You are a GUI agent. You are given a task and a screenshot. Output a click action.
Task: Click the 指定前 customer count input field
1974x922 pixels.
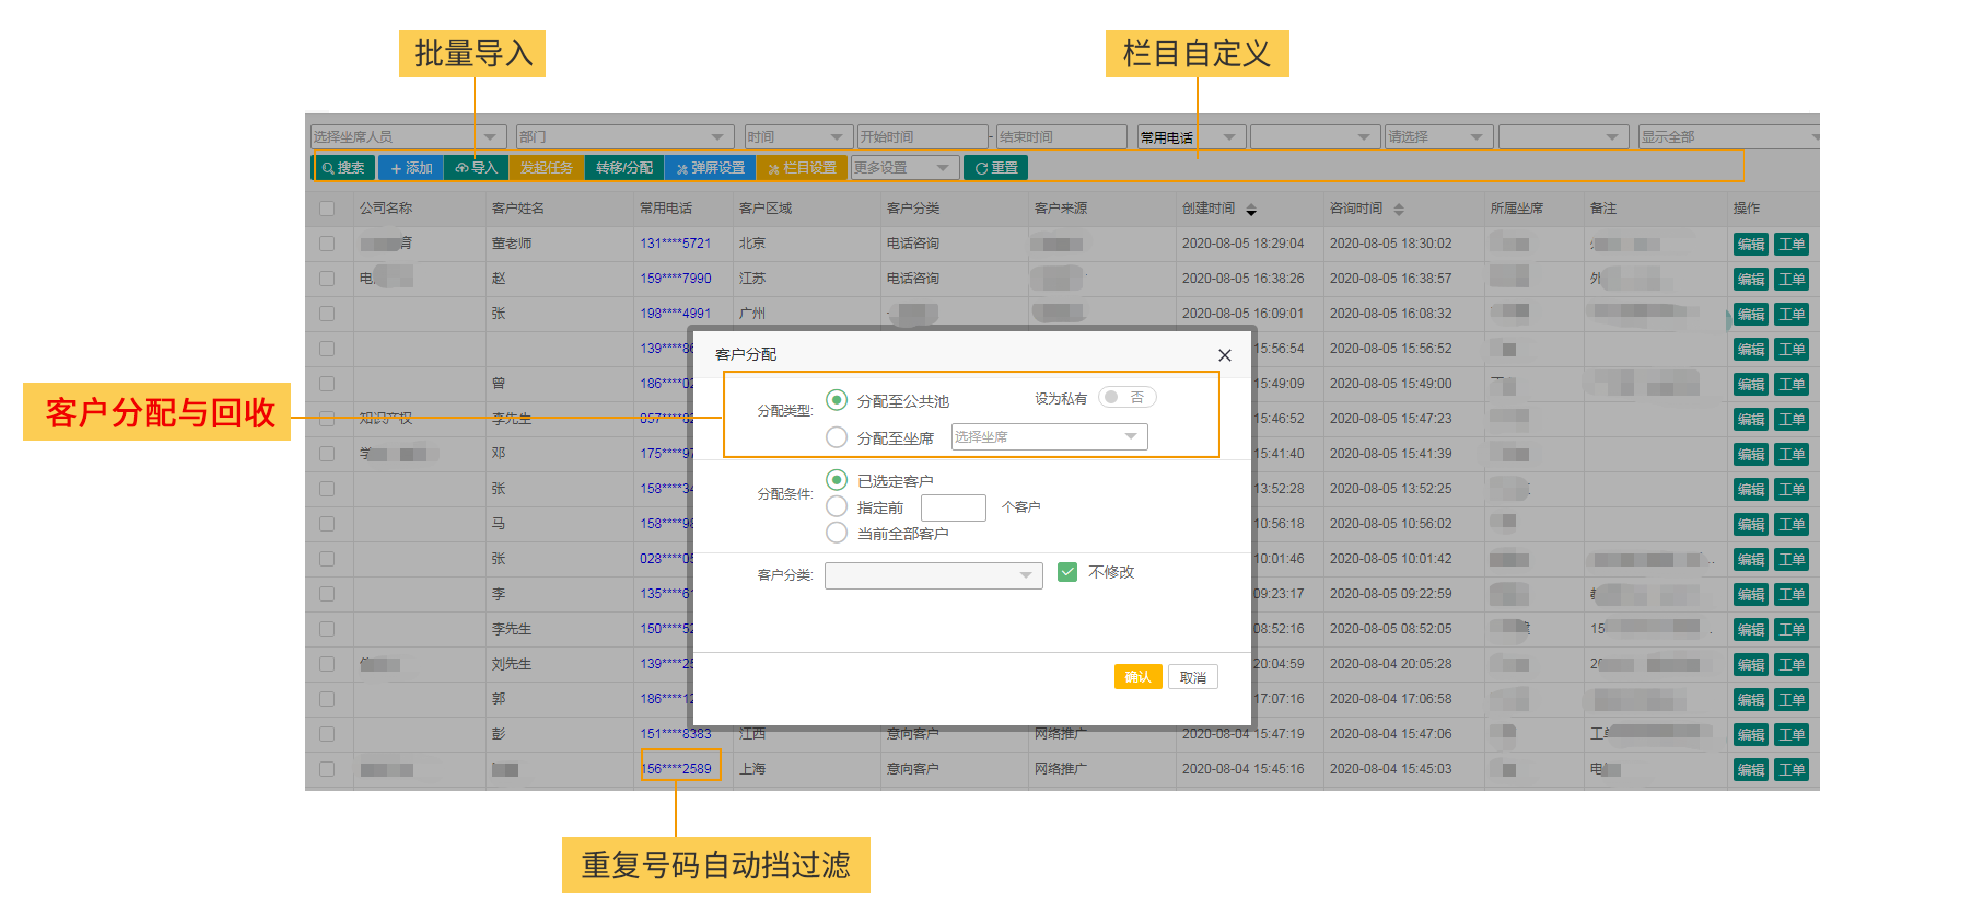point(952,508)
